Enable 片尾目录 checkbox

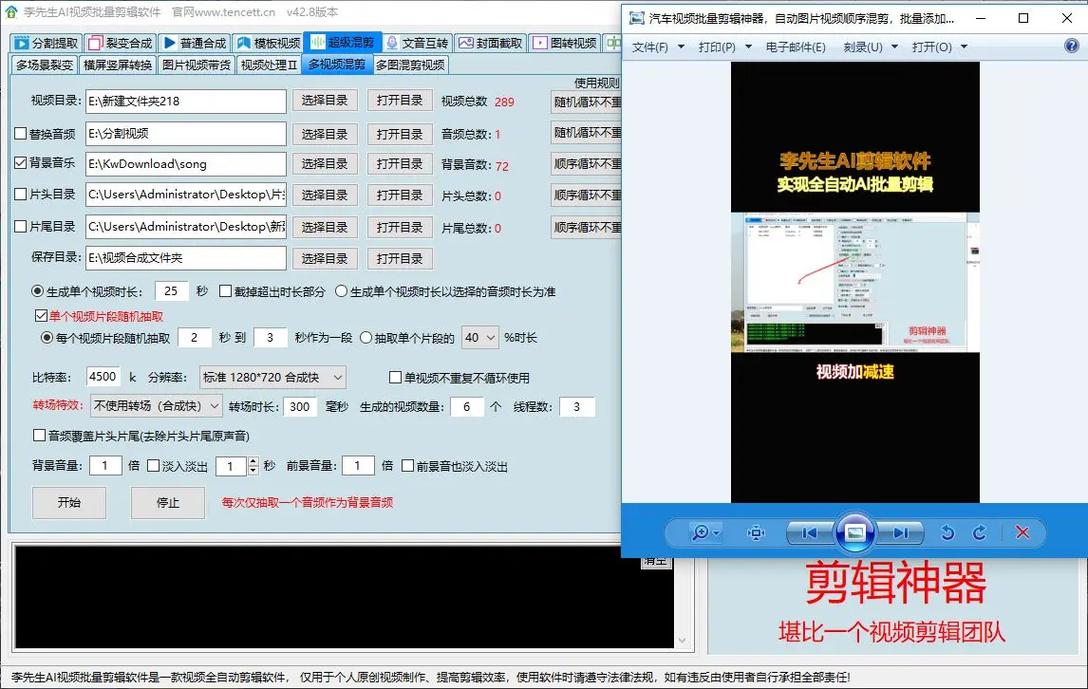tap(21, 226)
